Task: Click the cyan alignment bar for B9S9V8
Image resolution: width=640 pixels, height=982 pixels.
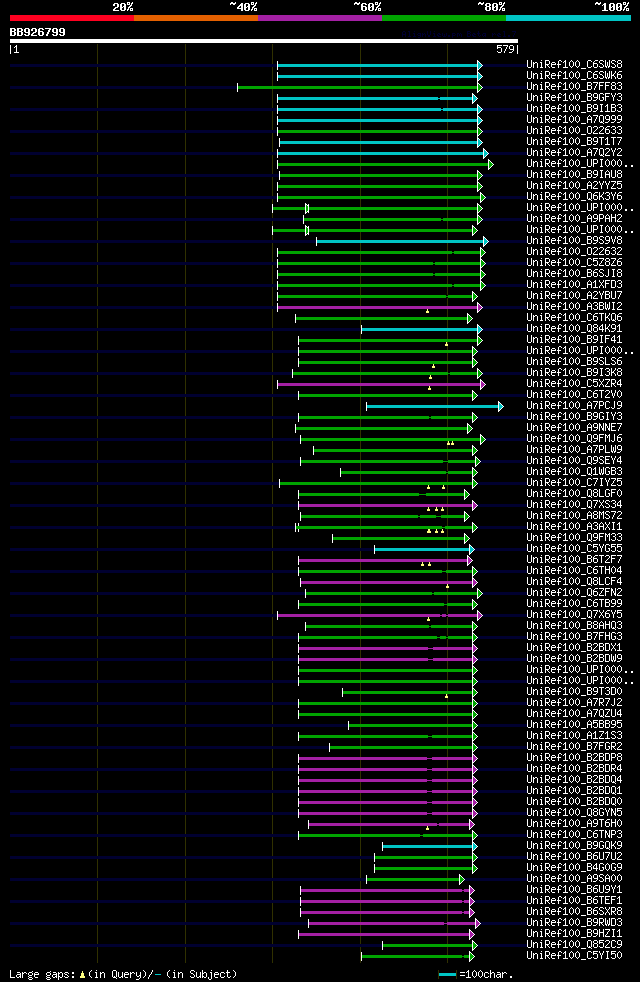Action: (401, 241)
